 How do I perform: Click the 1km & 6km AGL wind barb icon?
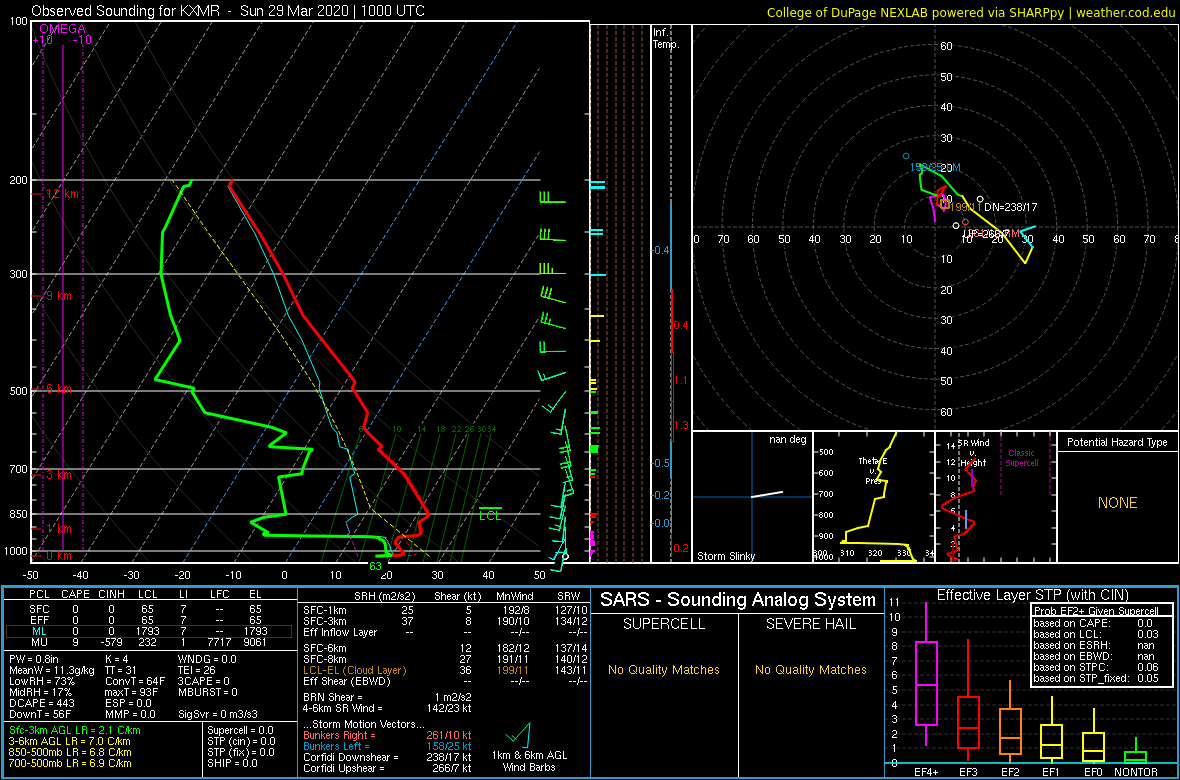[518, 733]
